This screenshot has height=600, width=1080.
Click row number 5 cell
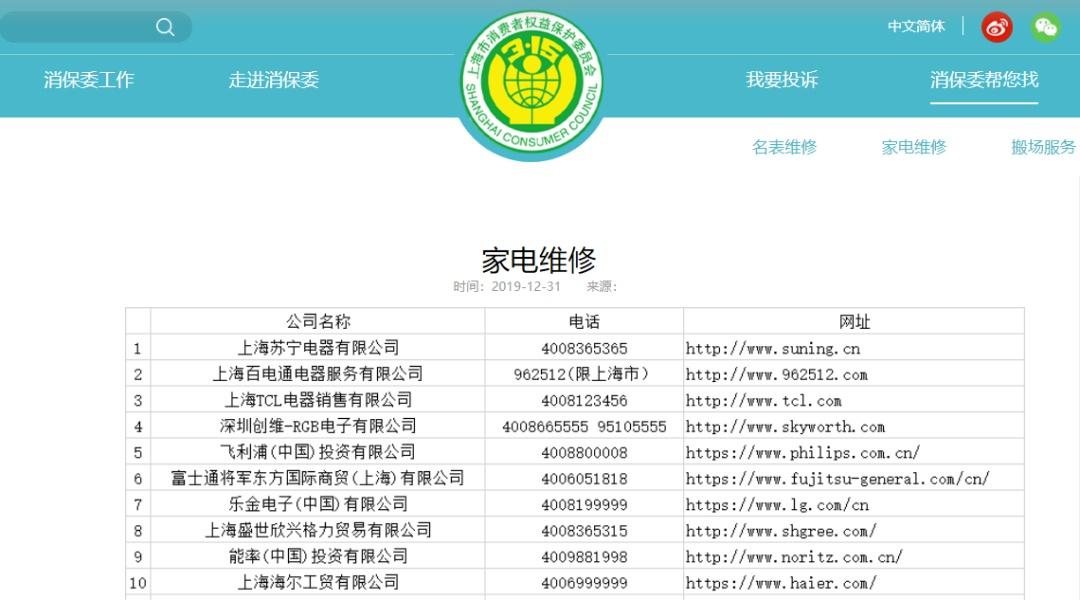(138, 453)
